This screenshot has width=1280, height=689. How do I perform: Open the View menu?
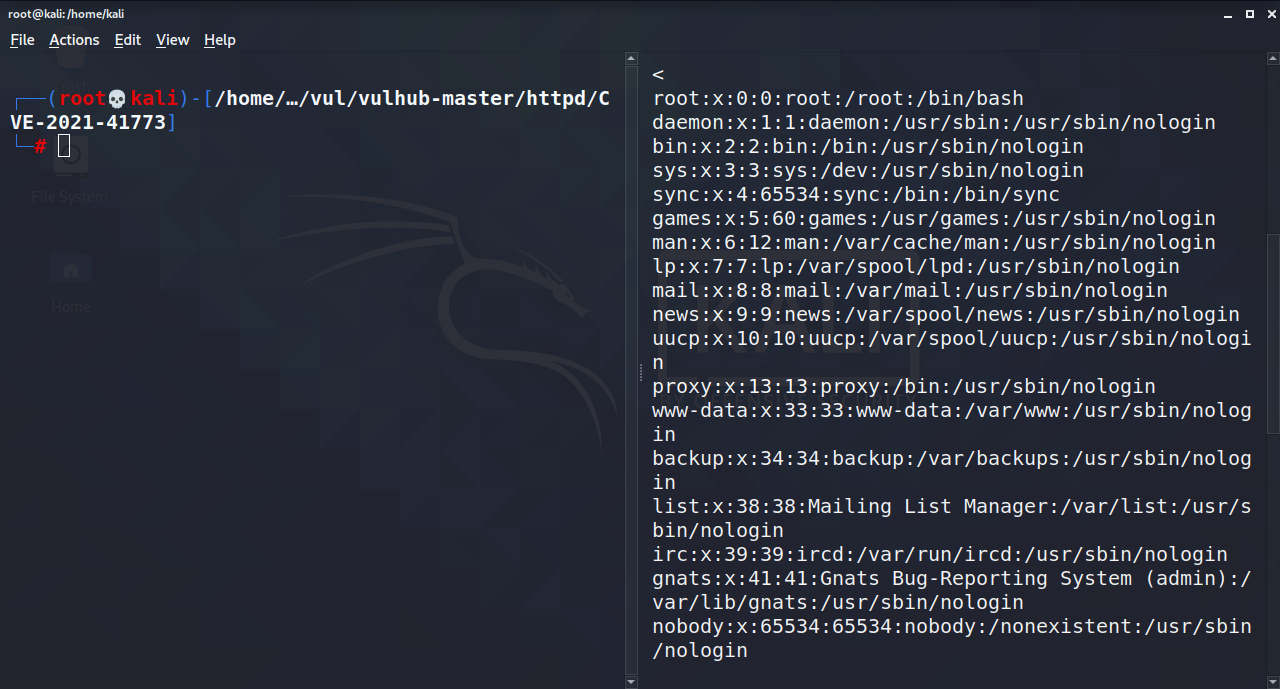172,40
